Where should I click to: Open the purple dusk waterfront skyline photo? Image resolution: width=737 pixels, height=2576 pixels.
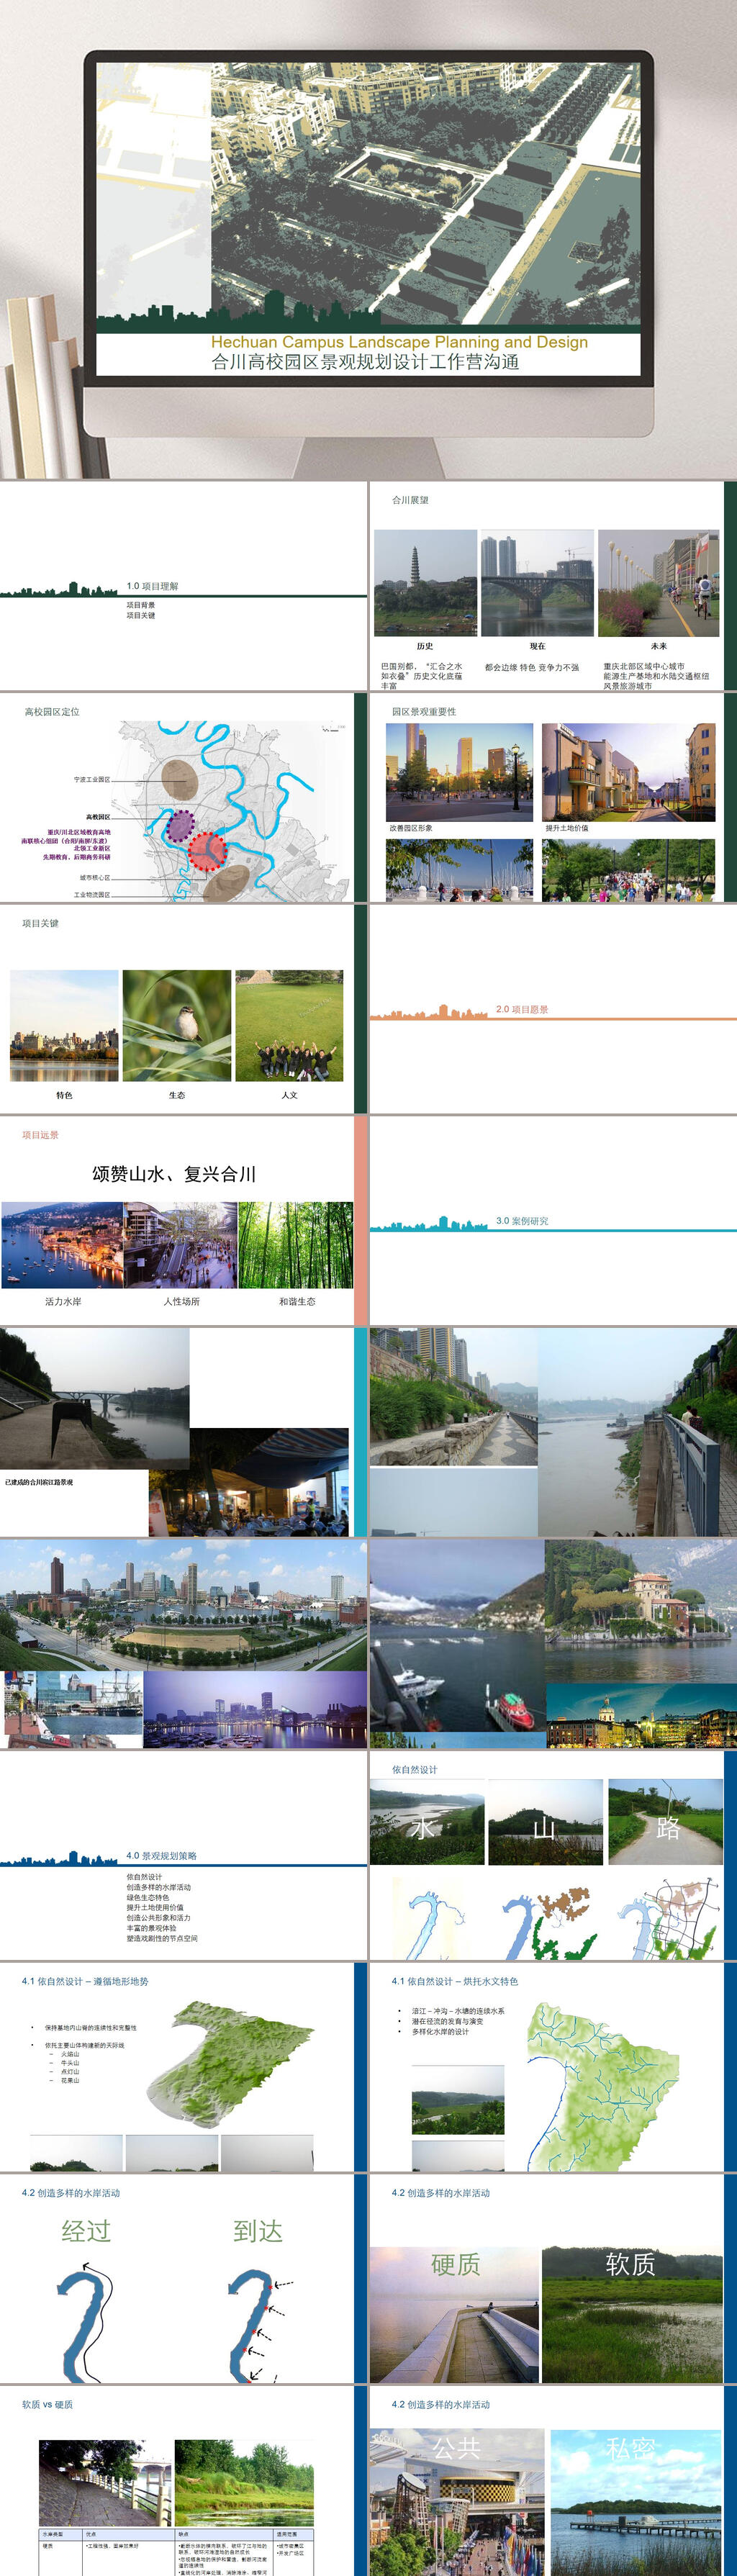point(255,1709)
